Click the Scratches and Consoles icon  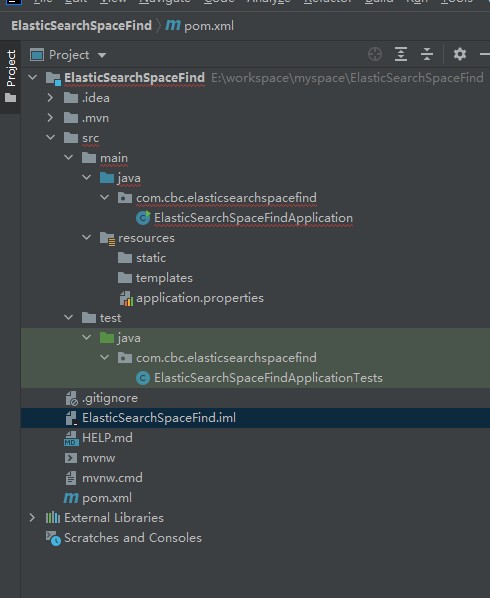click(x=53, y=538)
